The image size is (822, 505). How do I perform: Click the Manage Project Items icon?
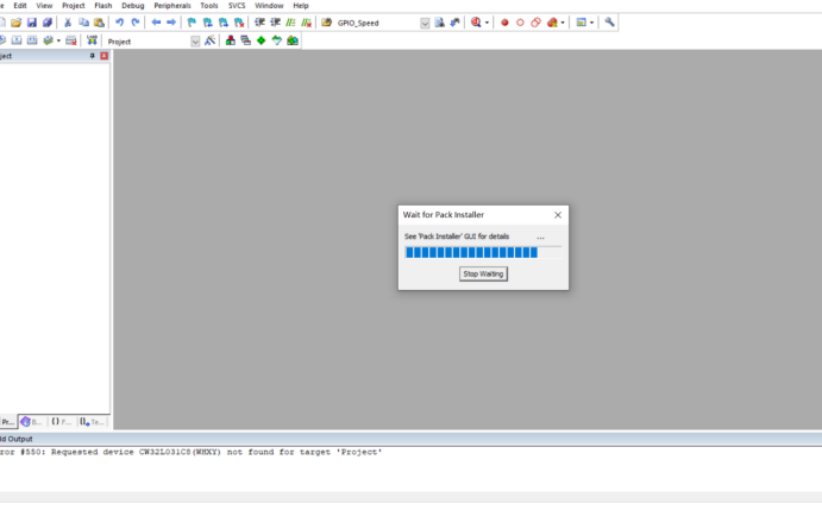coord(231,41)
